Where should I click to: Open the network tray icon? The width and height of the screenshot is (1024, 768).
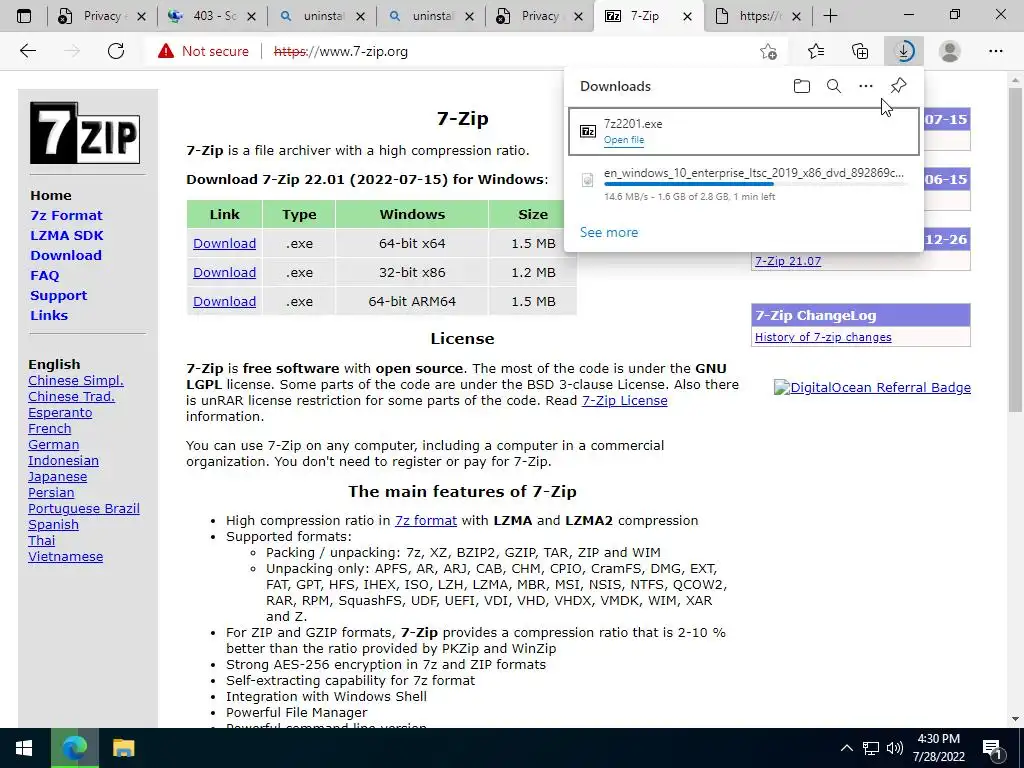point(871,748)
